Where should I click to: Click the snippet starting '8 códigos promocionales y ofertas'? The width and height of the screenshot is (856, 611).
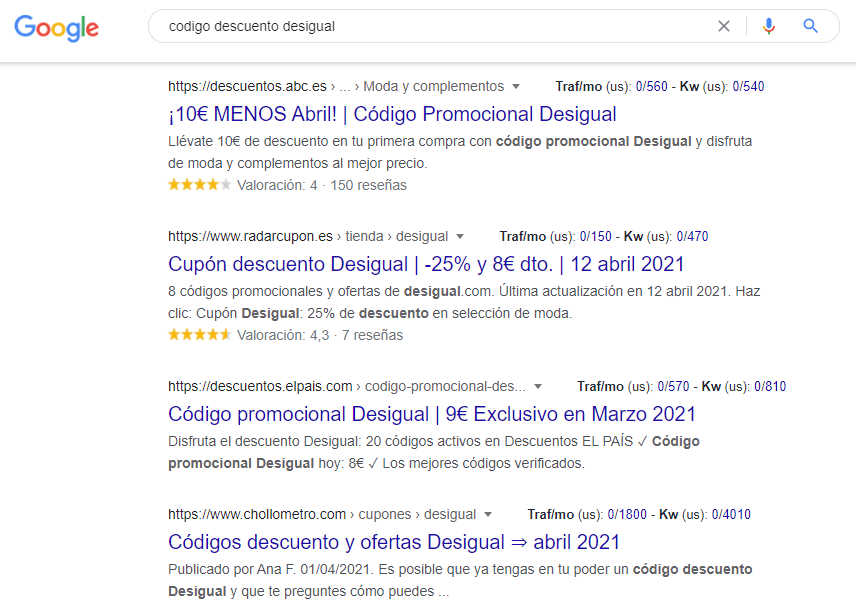tap(464, 302)
